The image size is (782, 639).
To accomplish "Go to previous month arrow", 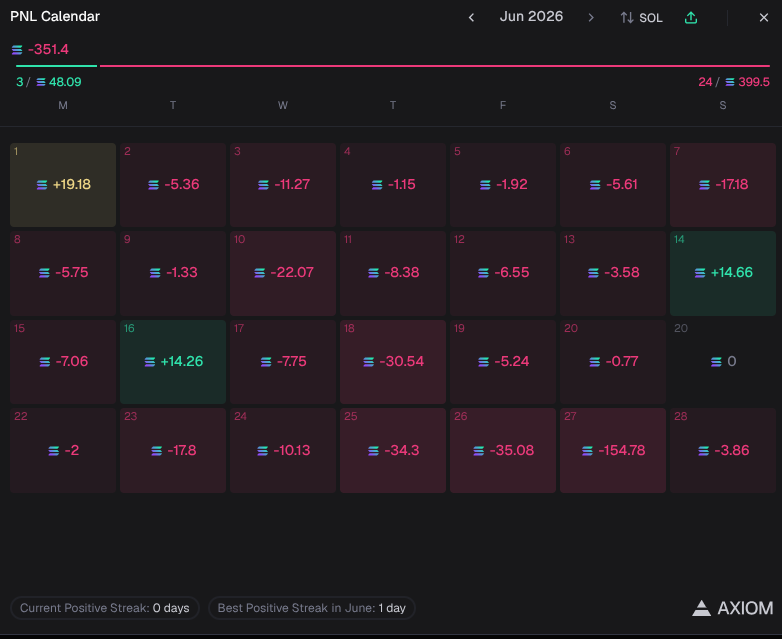I will point(471,17).
